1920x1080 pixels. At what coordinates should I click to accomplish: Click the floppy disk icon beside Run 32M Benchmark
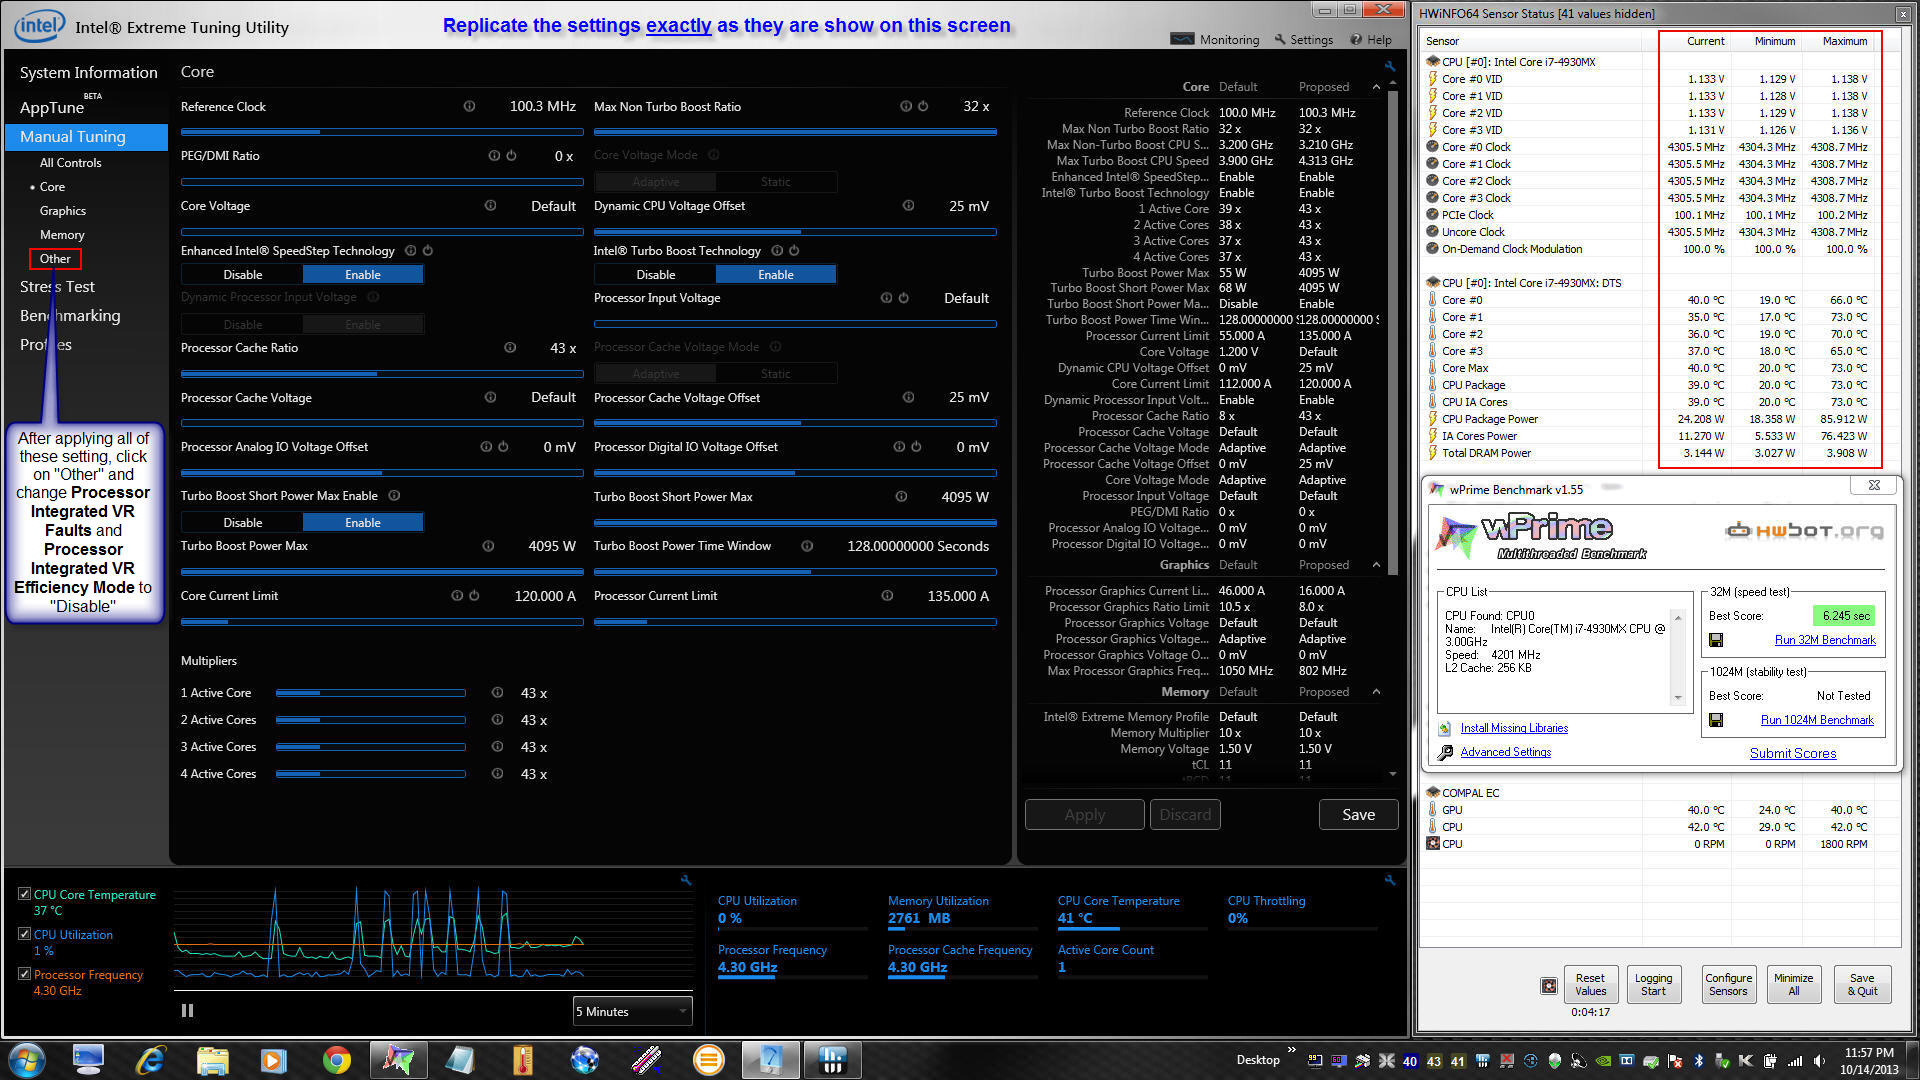(1716, 640)
